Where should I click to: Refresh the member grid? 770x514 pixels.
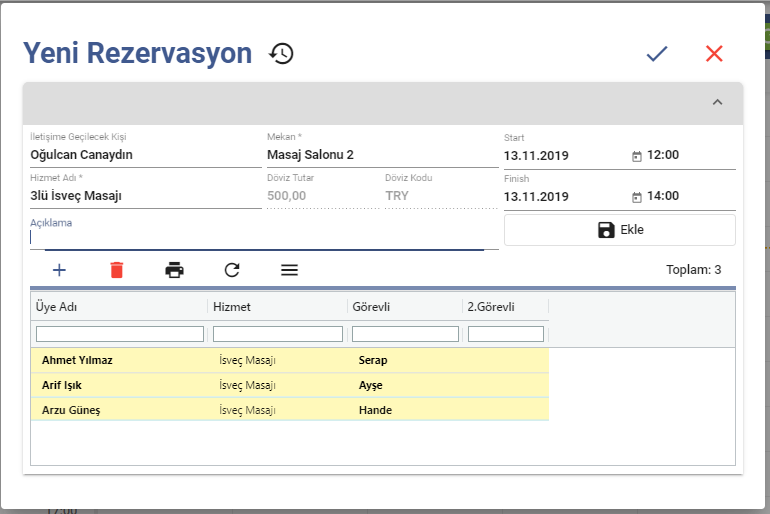coord(232,270)
